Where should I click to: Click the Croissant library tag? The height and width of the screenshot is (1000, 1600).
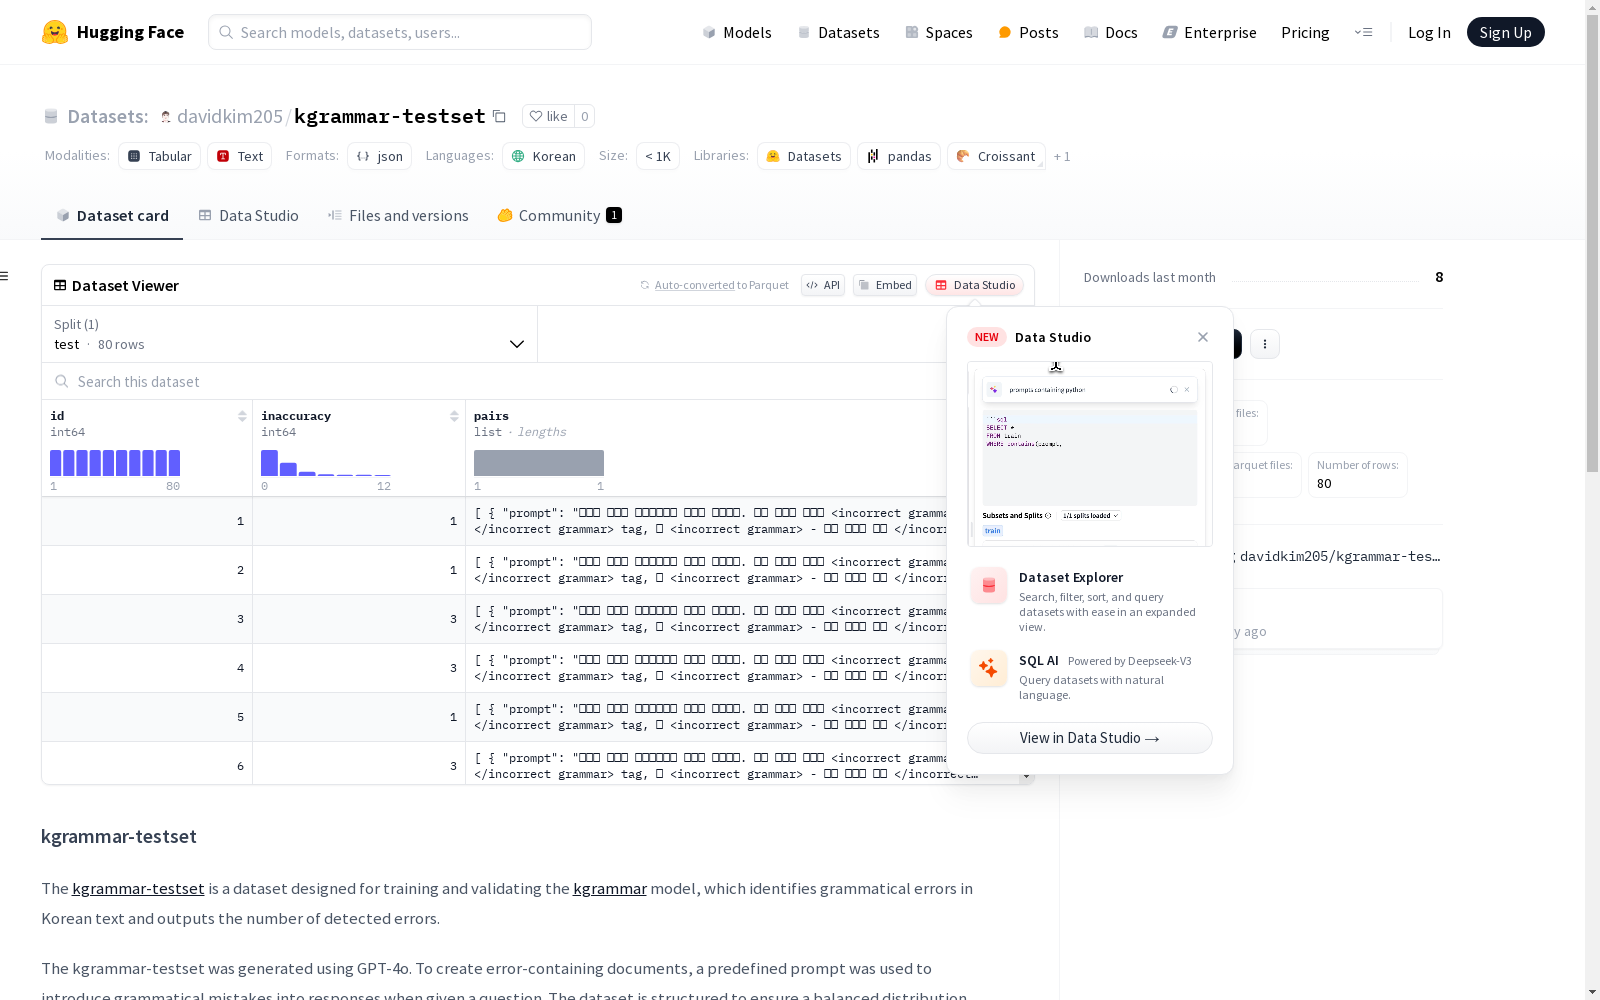[x=996, y=156]
